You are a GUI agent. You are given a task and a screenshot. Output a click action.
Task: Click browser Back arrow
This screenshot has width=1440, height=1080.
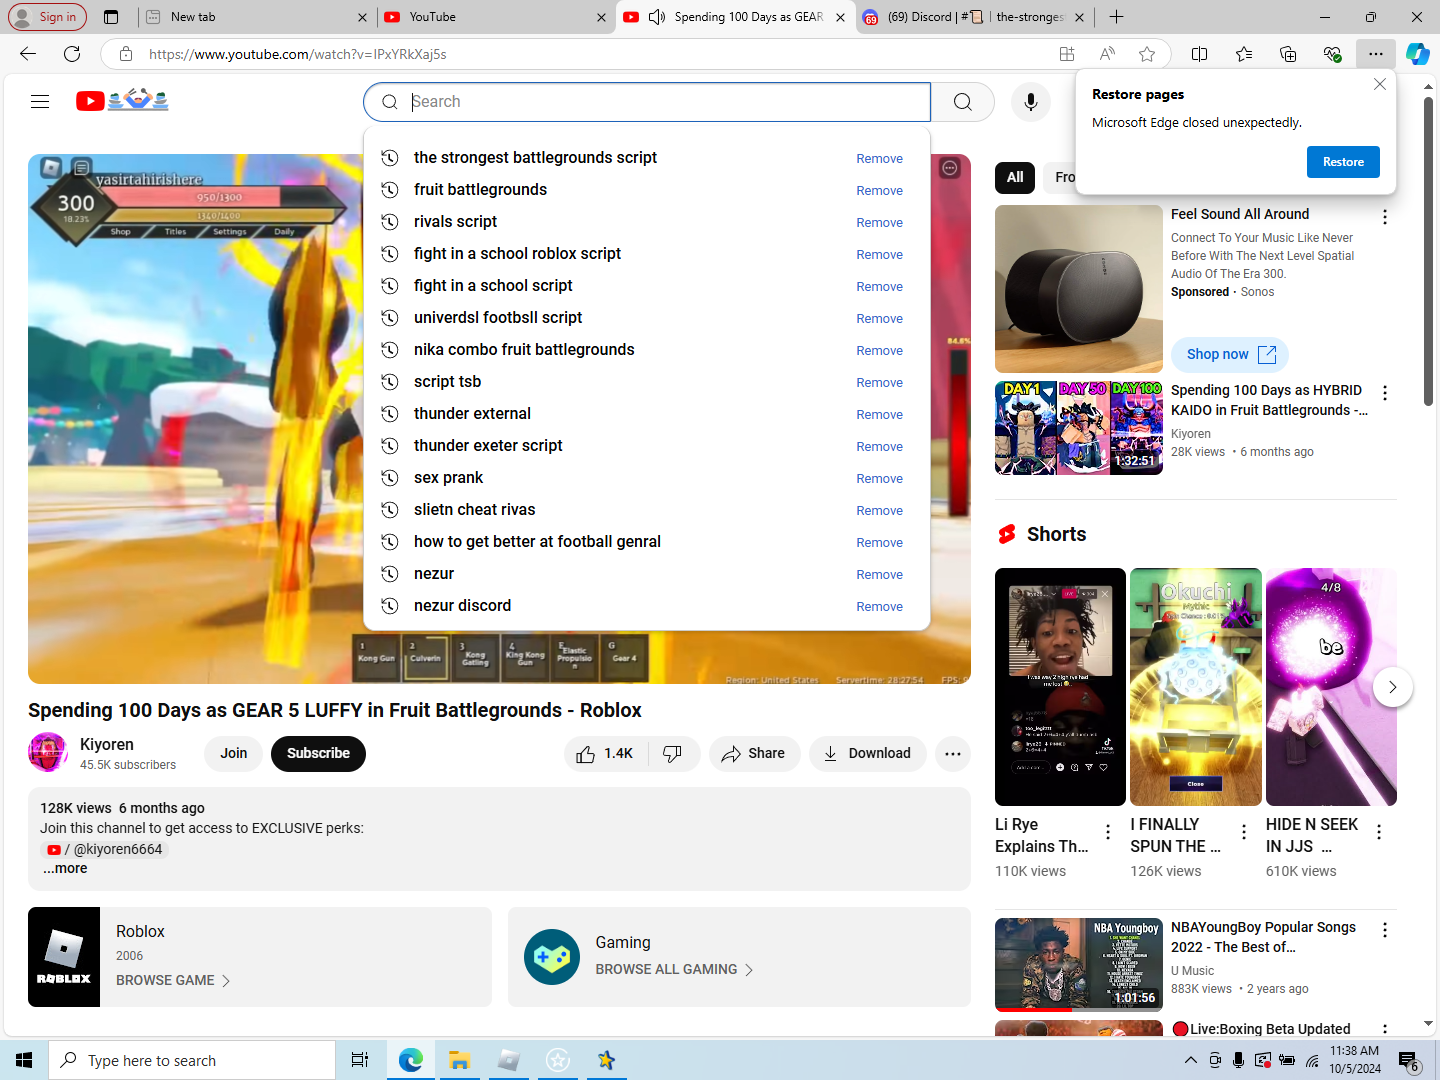(28, 54)
